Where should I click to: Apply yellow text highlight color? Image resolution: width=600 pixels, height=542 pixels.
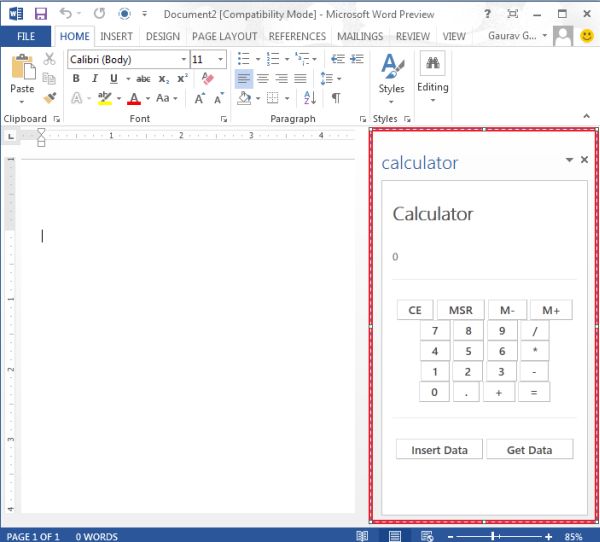[x=104, y=98]
